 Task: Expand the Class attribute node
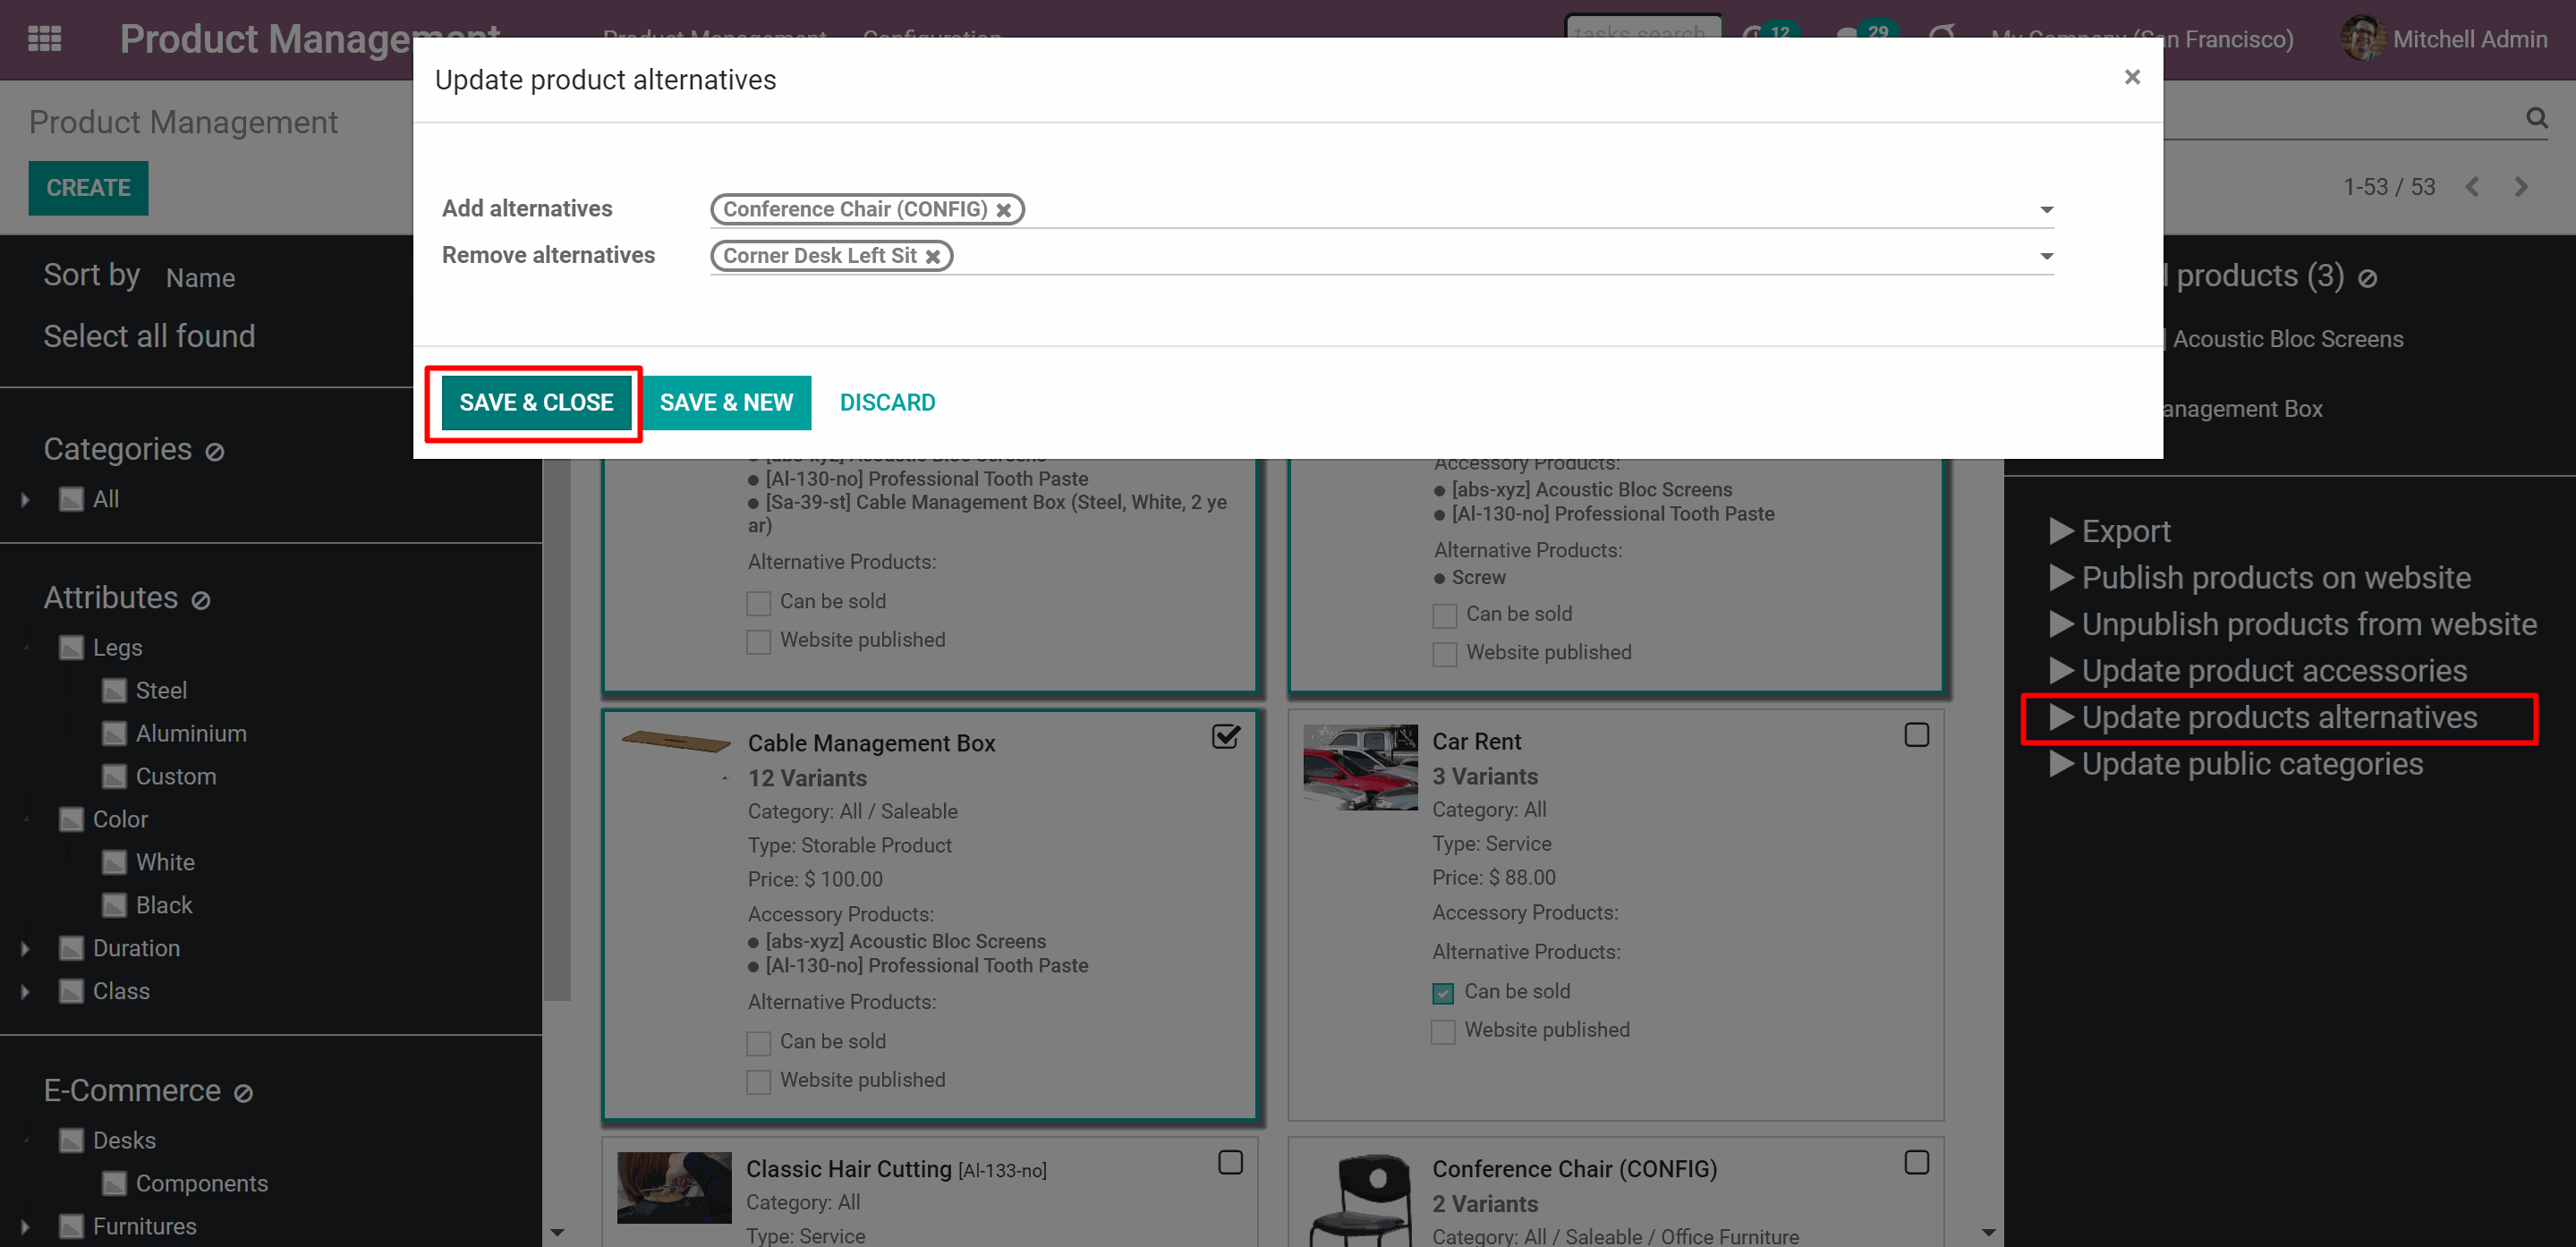25,992
